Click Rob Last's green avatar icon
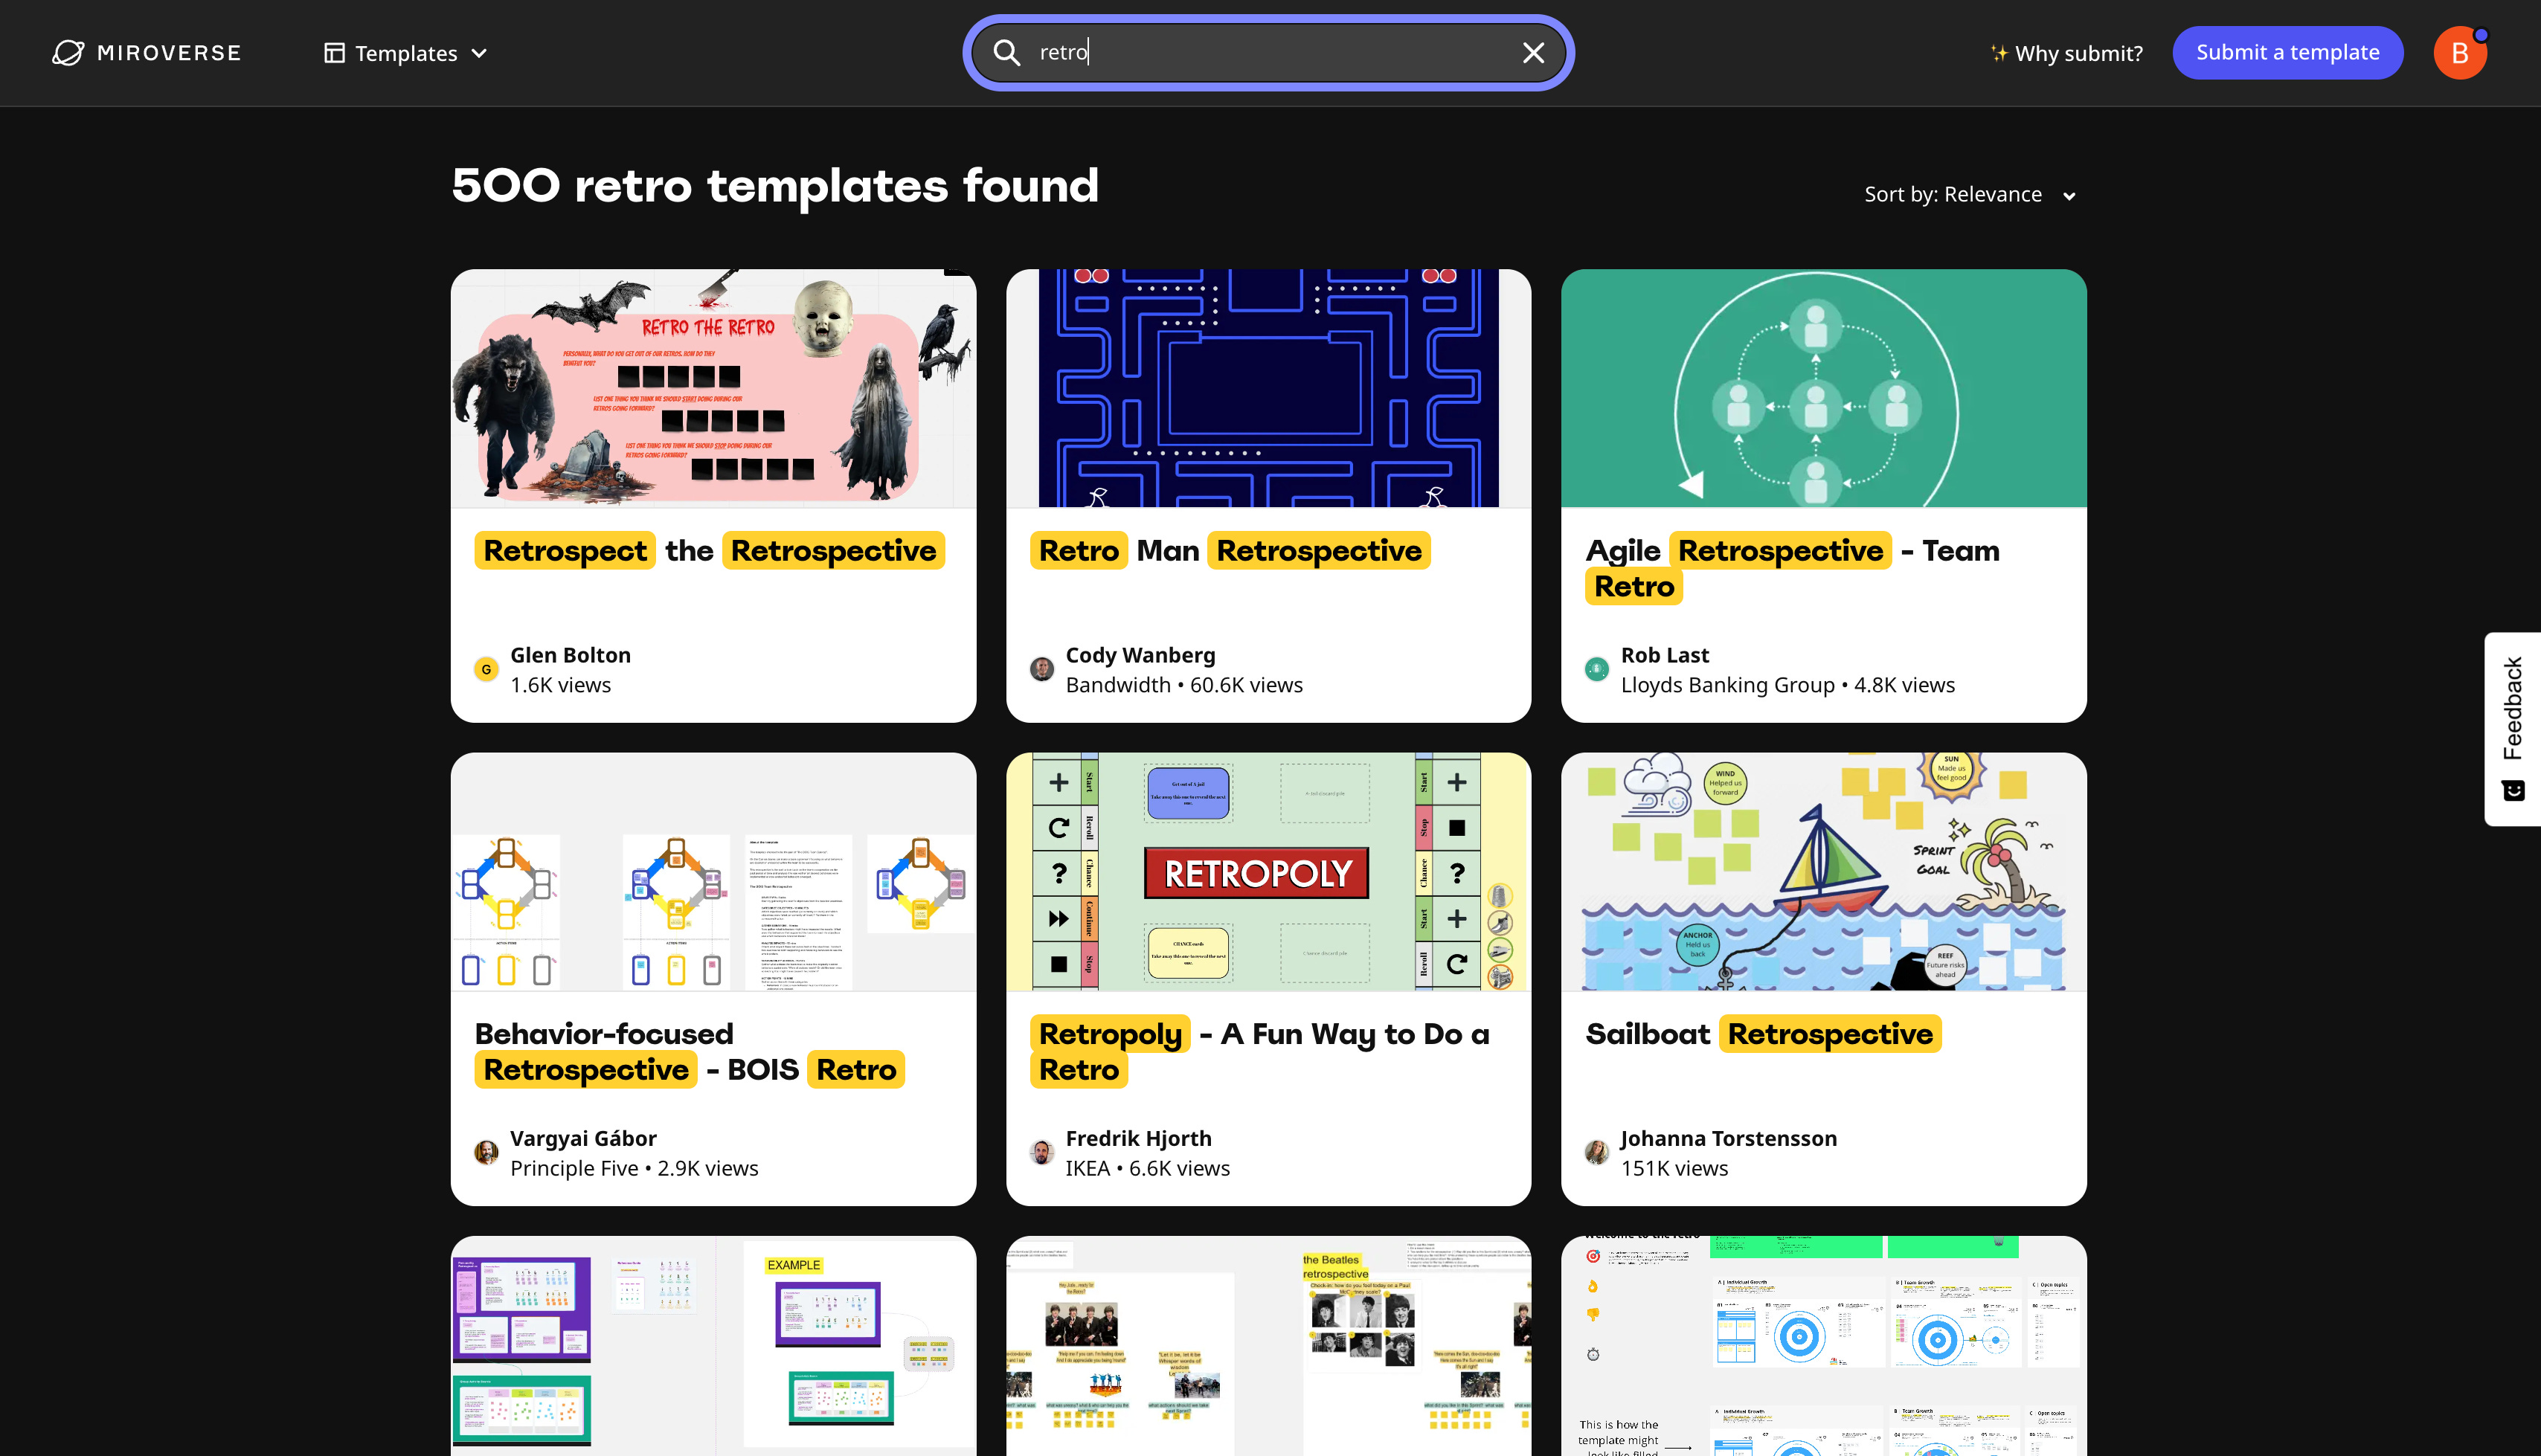This screenshot has width=2541, height=1456. point(1597,669)
